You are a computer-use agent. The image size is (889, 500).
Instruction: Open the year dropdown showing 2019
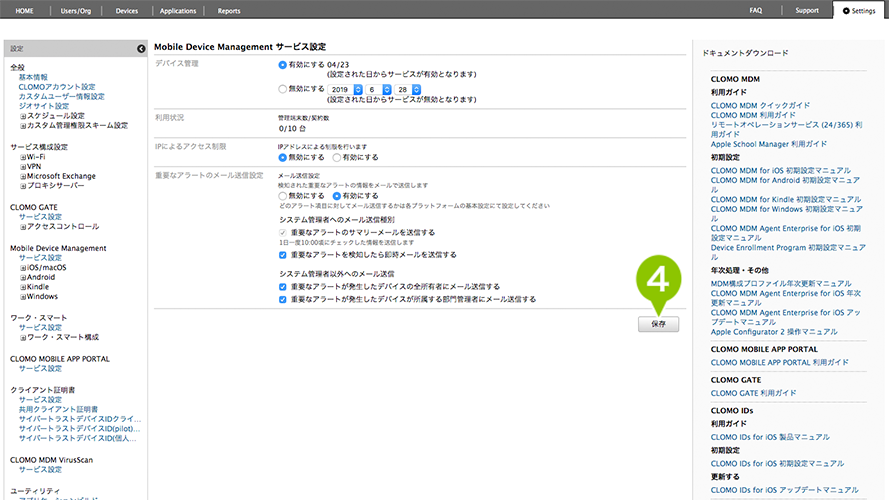click(x=345, y=90)
